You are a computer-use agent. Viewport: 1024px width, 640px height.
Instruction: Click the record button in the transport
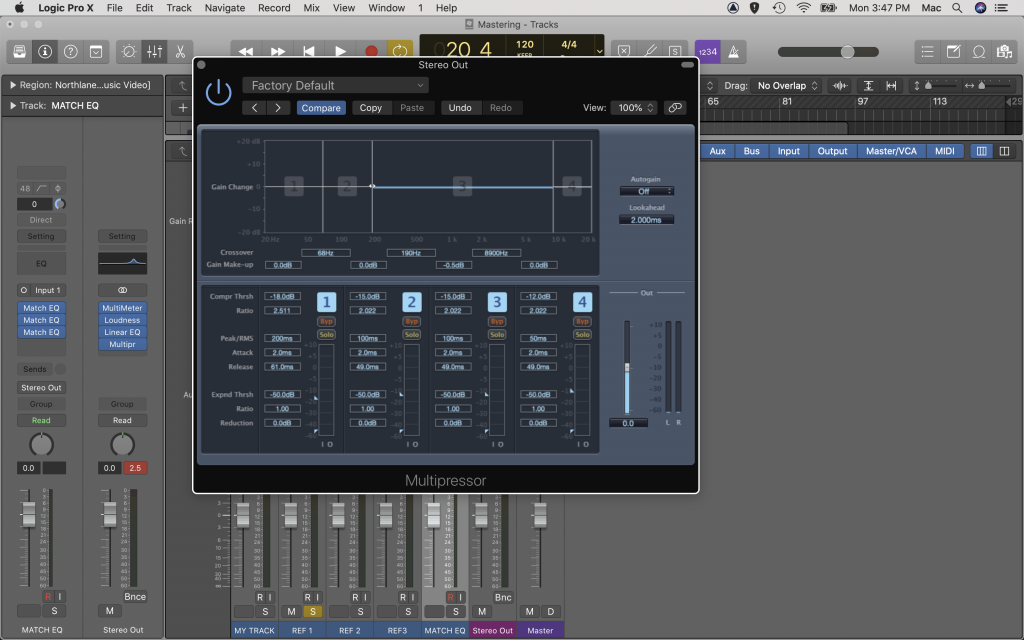point(371,49)
